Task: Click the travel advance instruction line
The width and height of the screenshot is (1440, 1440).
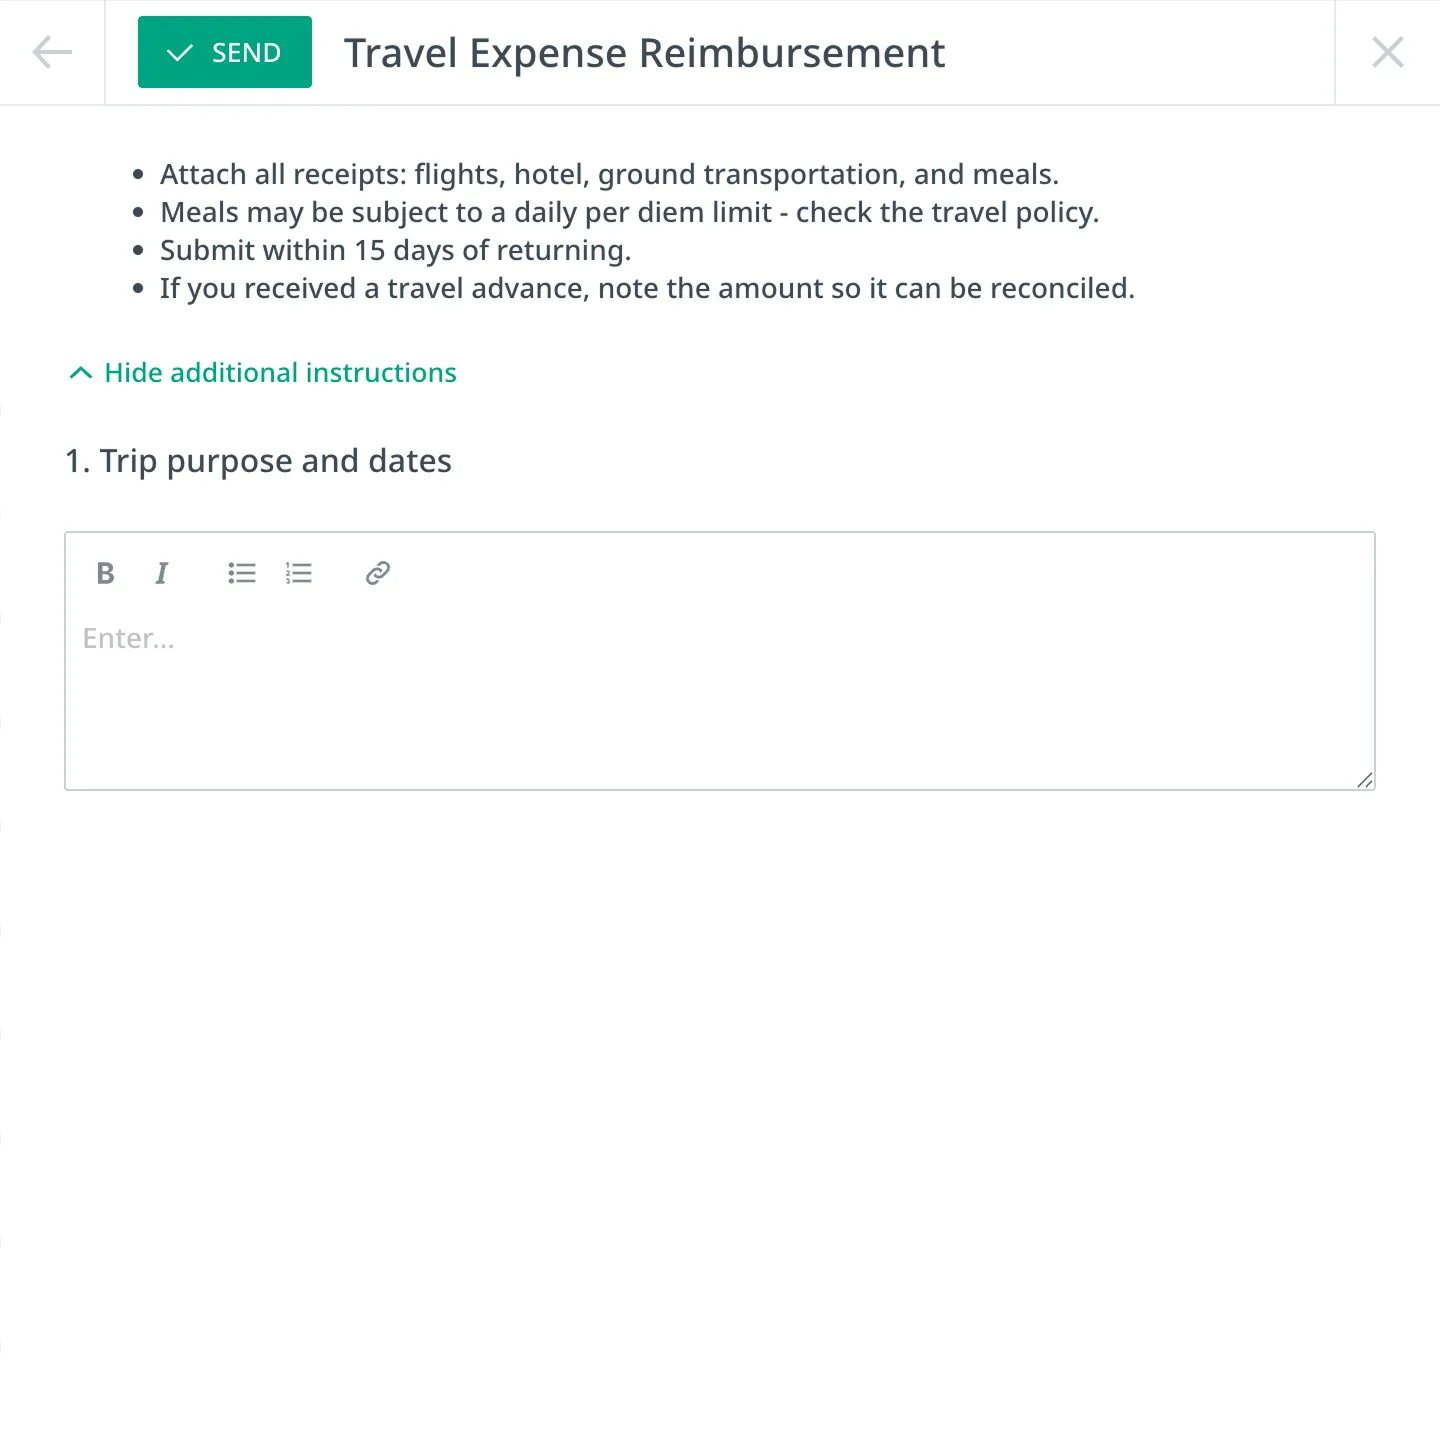Action: pyautogui.click(x=647, y=288)
